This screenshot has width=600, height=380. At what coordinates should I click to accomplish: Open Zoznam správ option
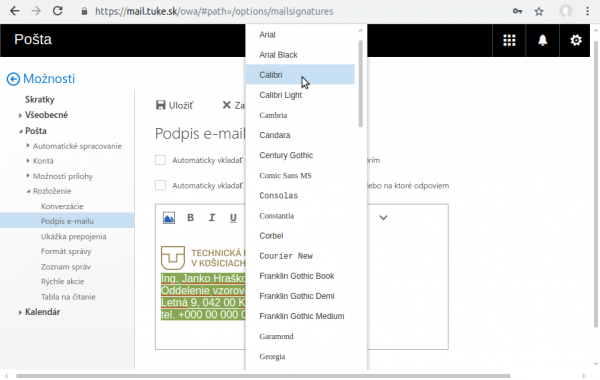pyautogui.click(x=66, y=267)
